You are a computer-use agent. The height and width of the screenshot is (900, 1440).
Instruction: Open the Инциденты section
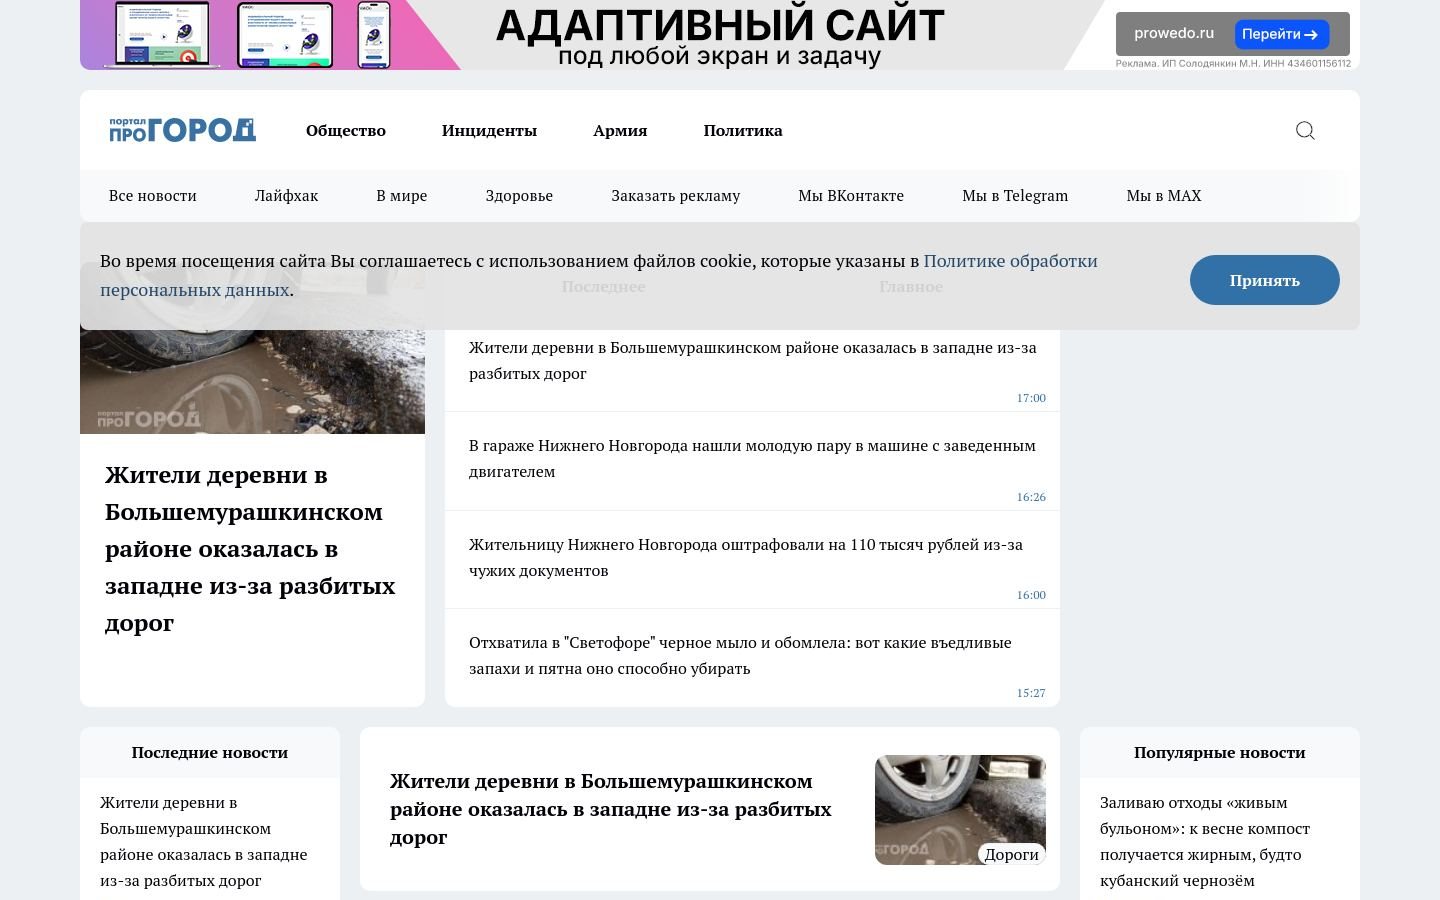[489, 130]
